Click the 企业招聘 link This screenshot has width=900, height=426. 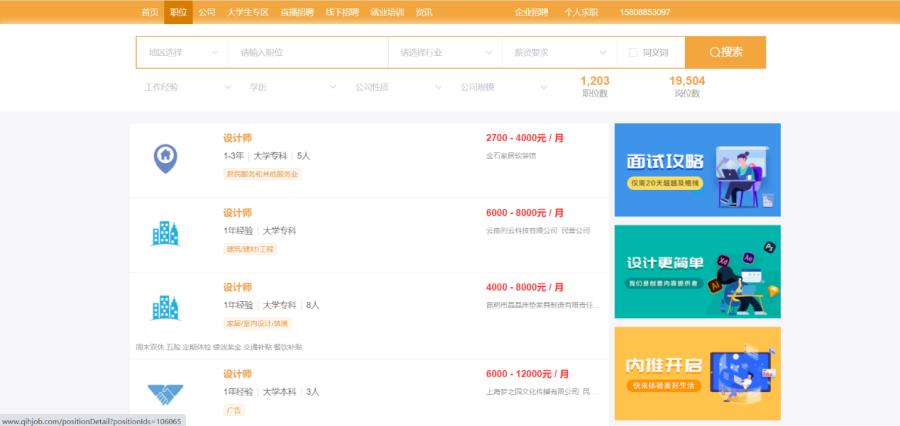click(x=531, y=12)
